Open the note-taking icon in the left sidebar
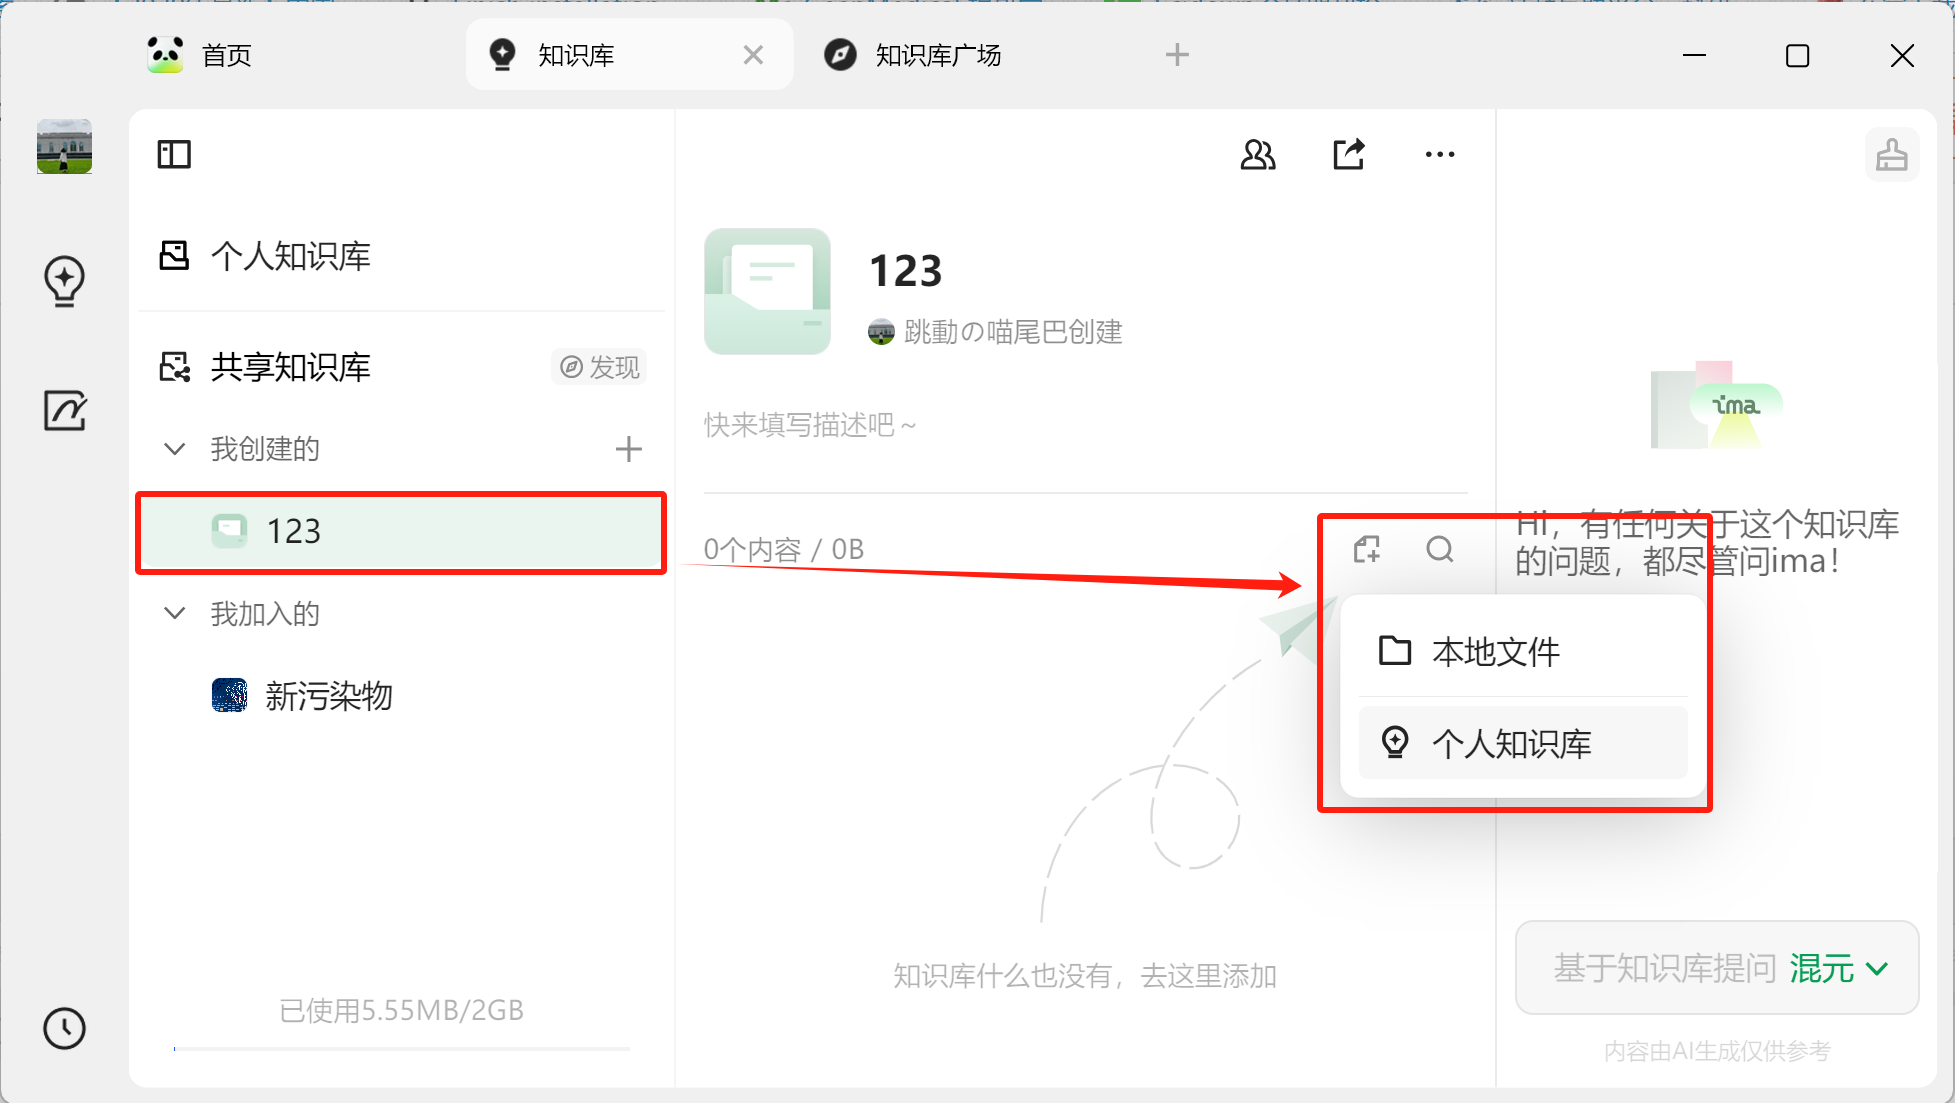Screen dimensions: 1955x1103 64,410
